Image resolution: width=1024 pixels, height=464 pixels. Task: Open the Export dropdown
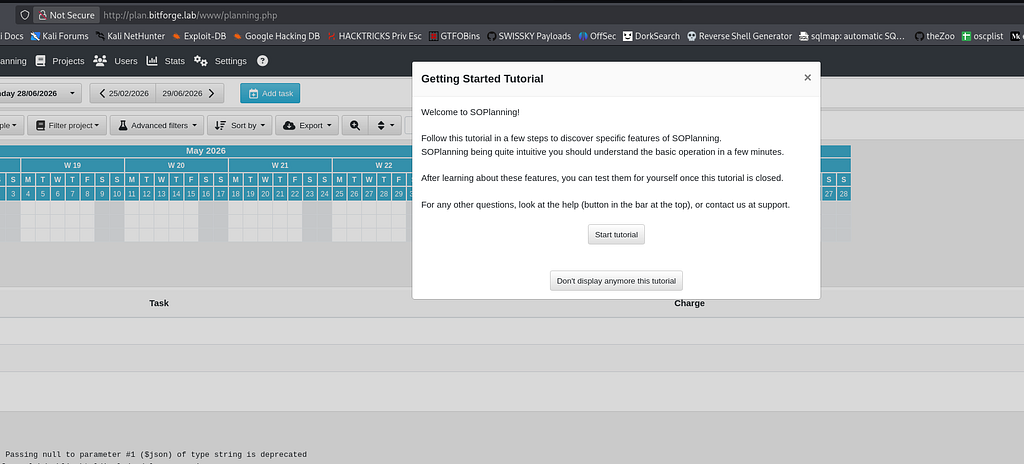307,125
